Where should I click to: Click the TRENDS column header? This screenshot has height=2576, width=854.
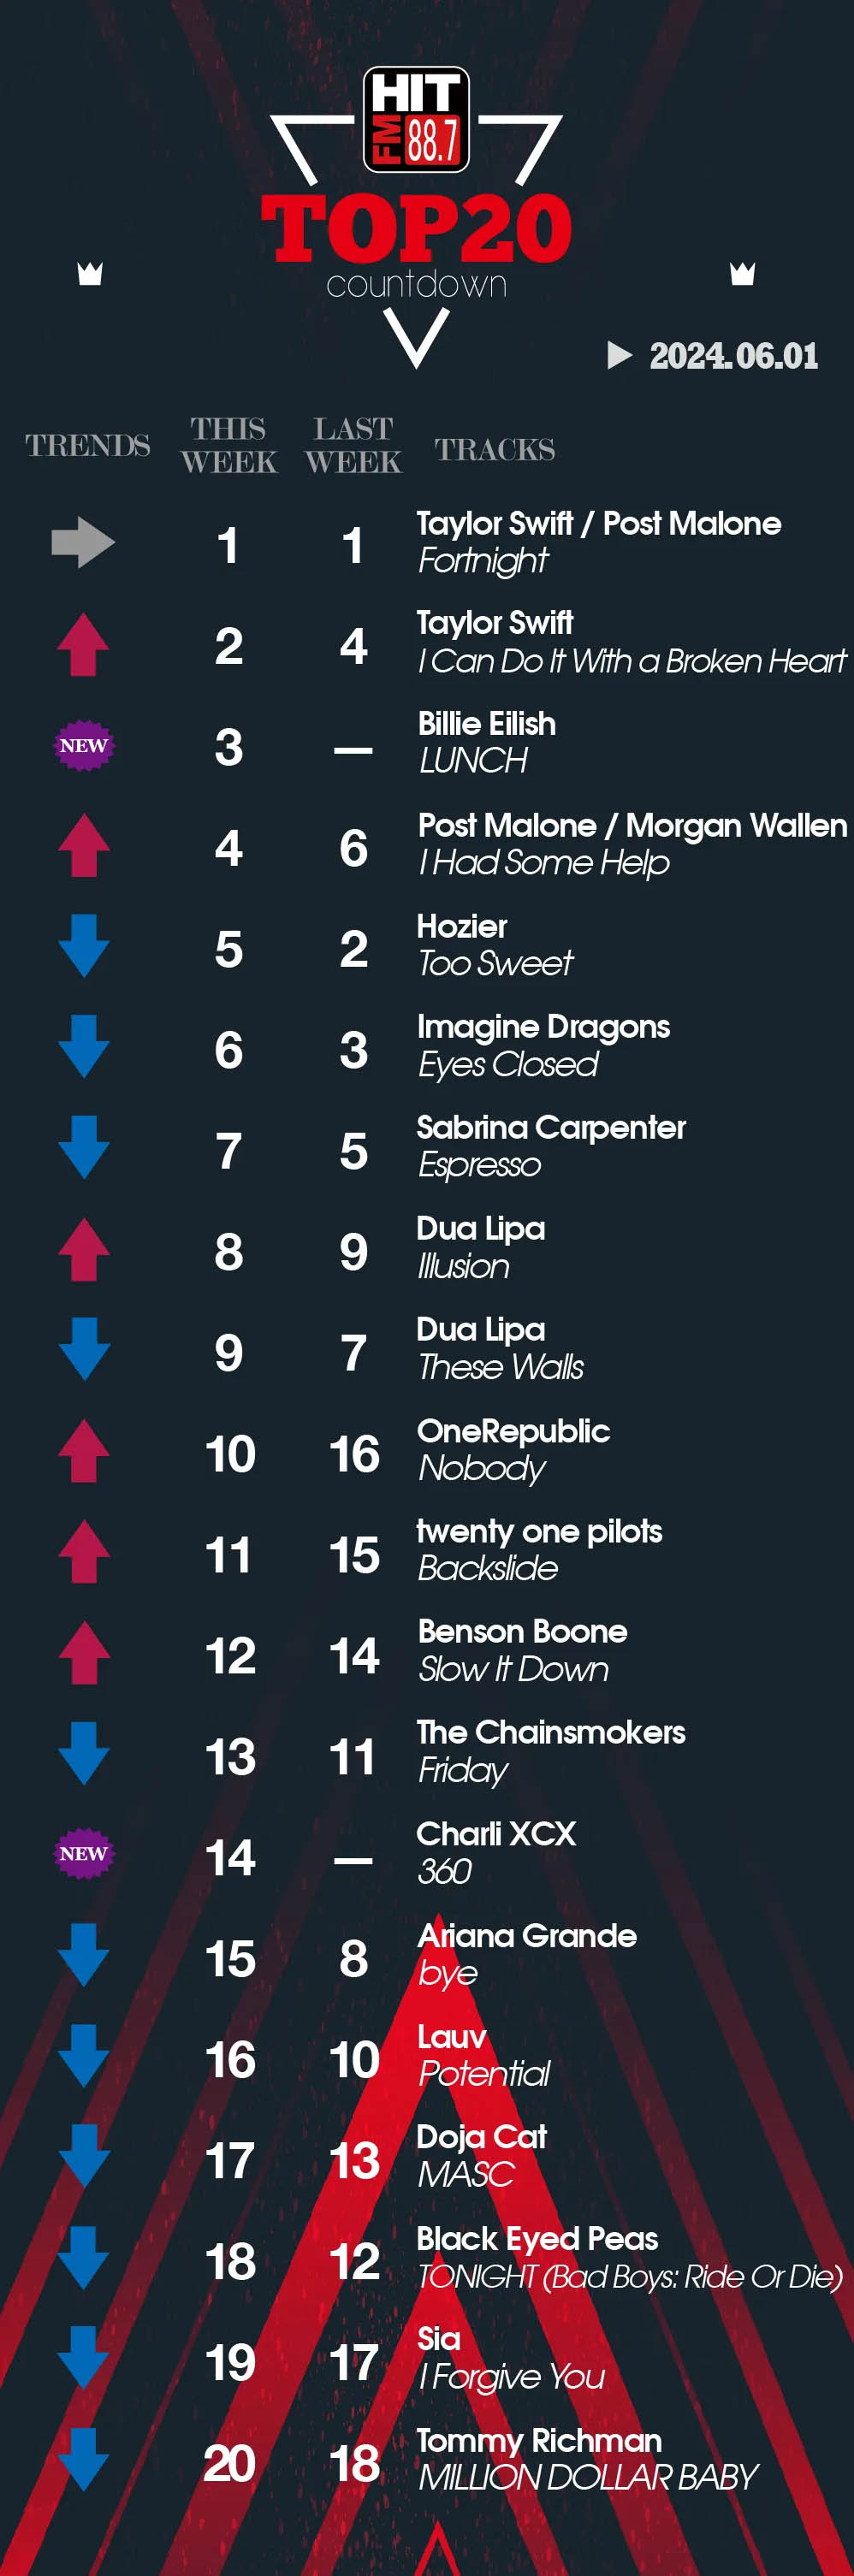click(x=88, y=445)
